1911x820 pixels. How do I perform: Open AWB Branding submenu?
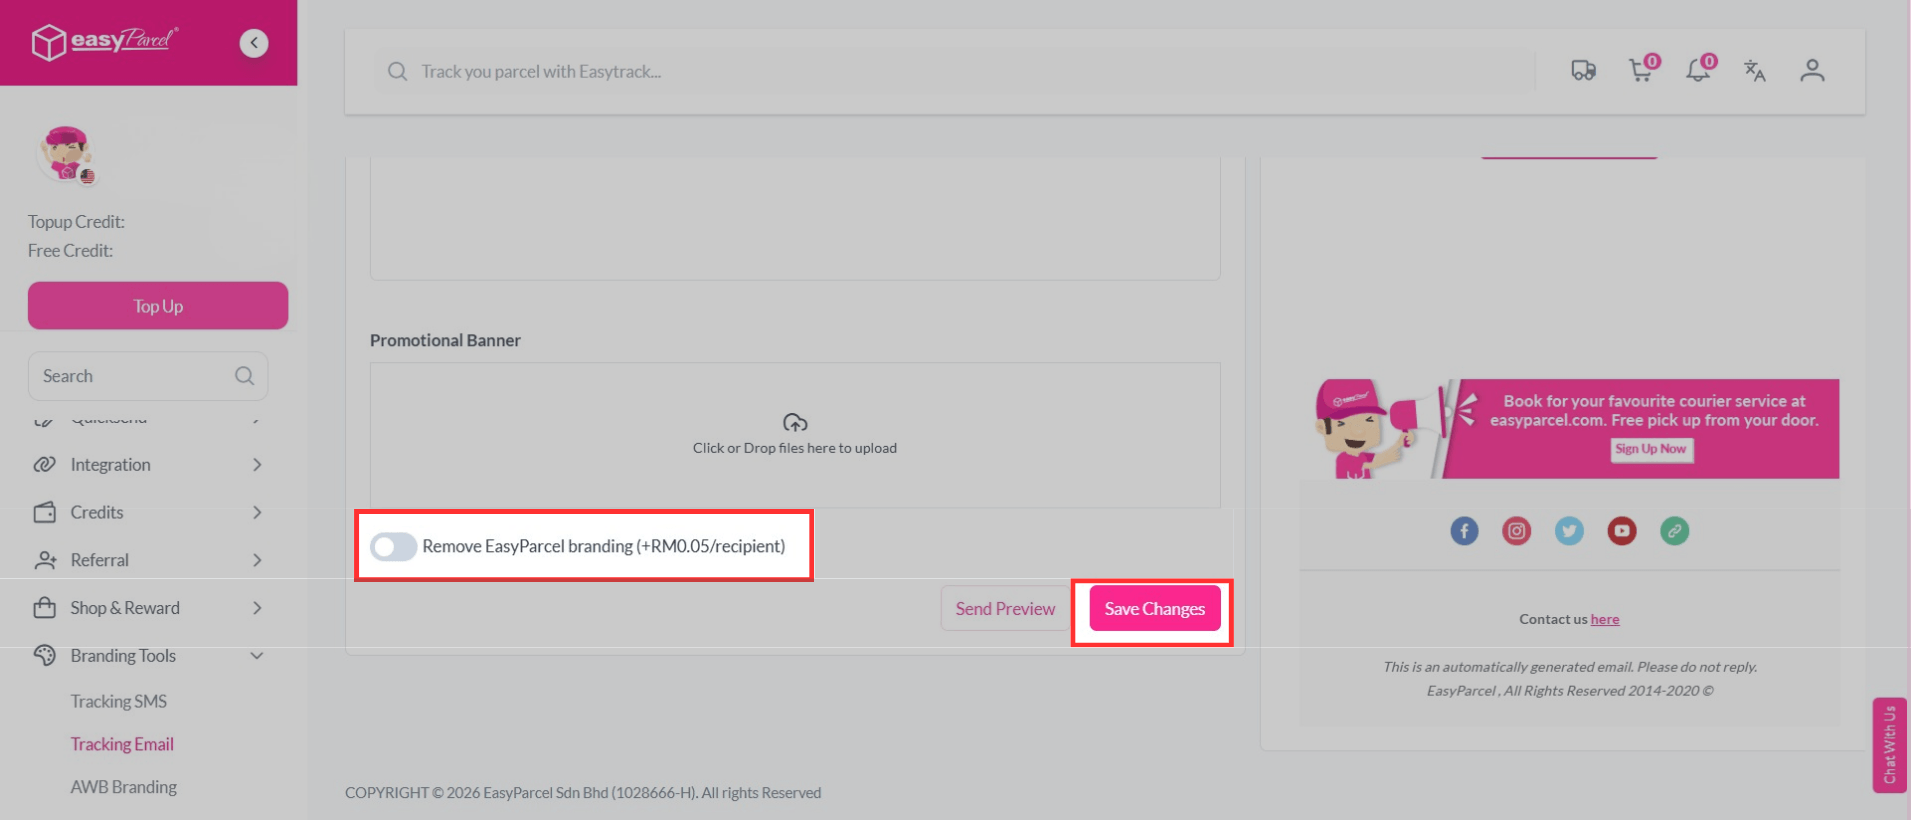pyautogui.click(x=123, y=787)
